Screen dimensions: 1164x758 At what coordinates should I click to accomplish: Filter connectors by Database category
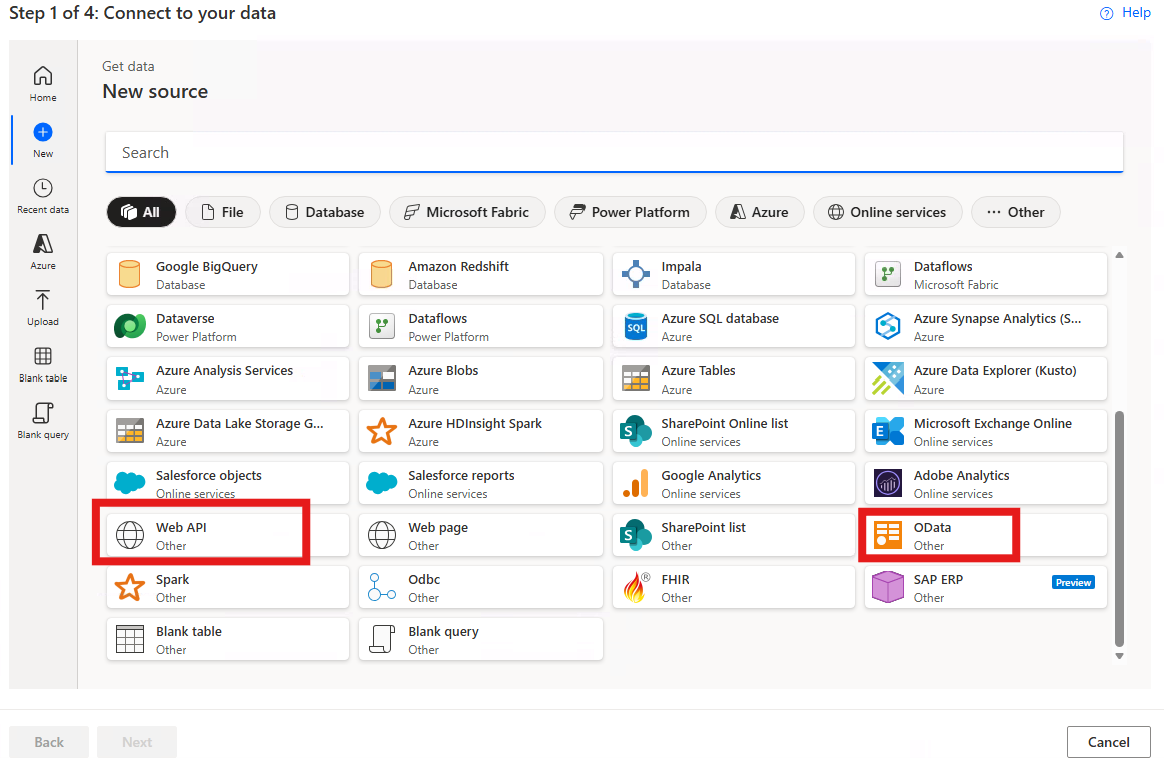click(x=324, y=212)
